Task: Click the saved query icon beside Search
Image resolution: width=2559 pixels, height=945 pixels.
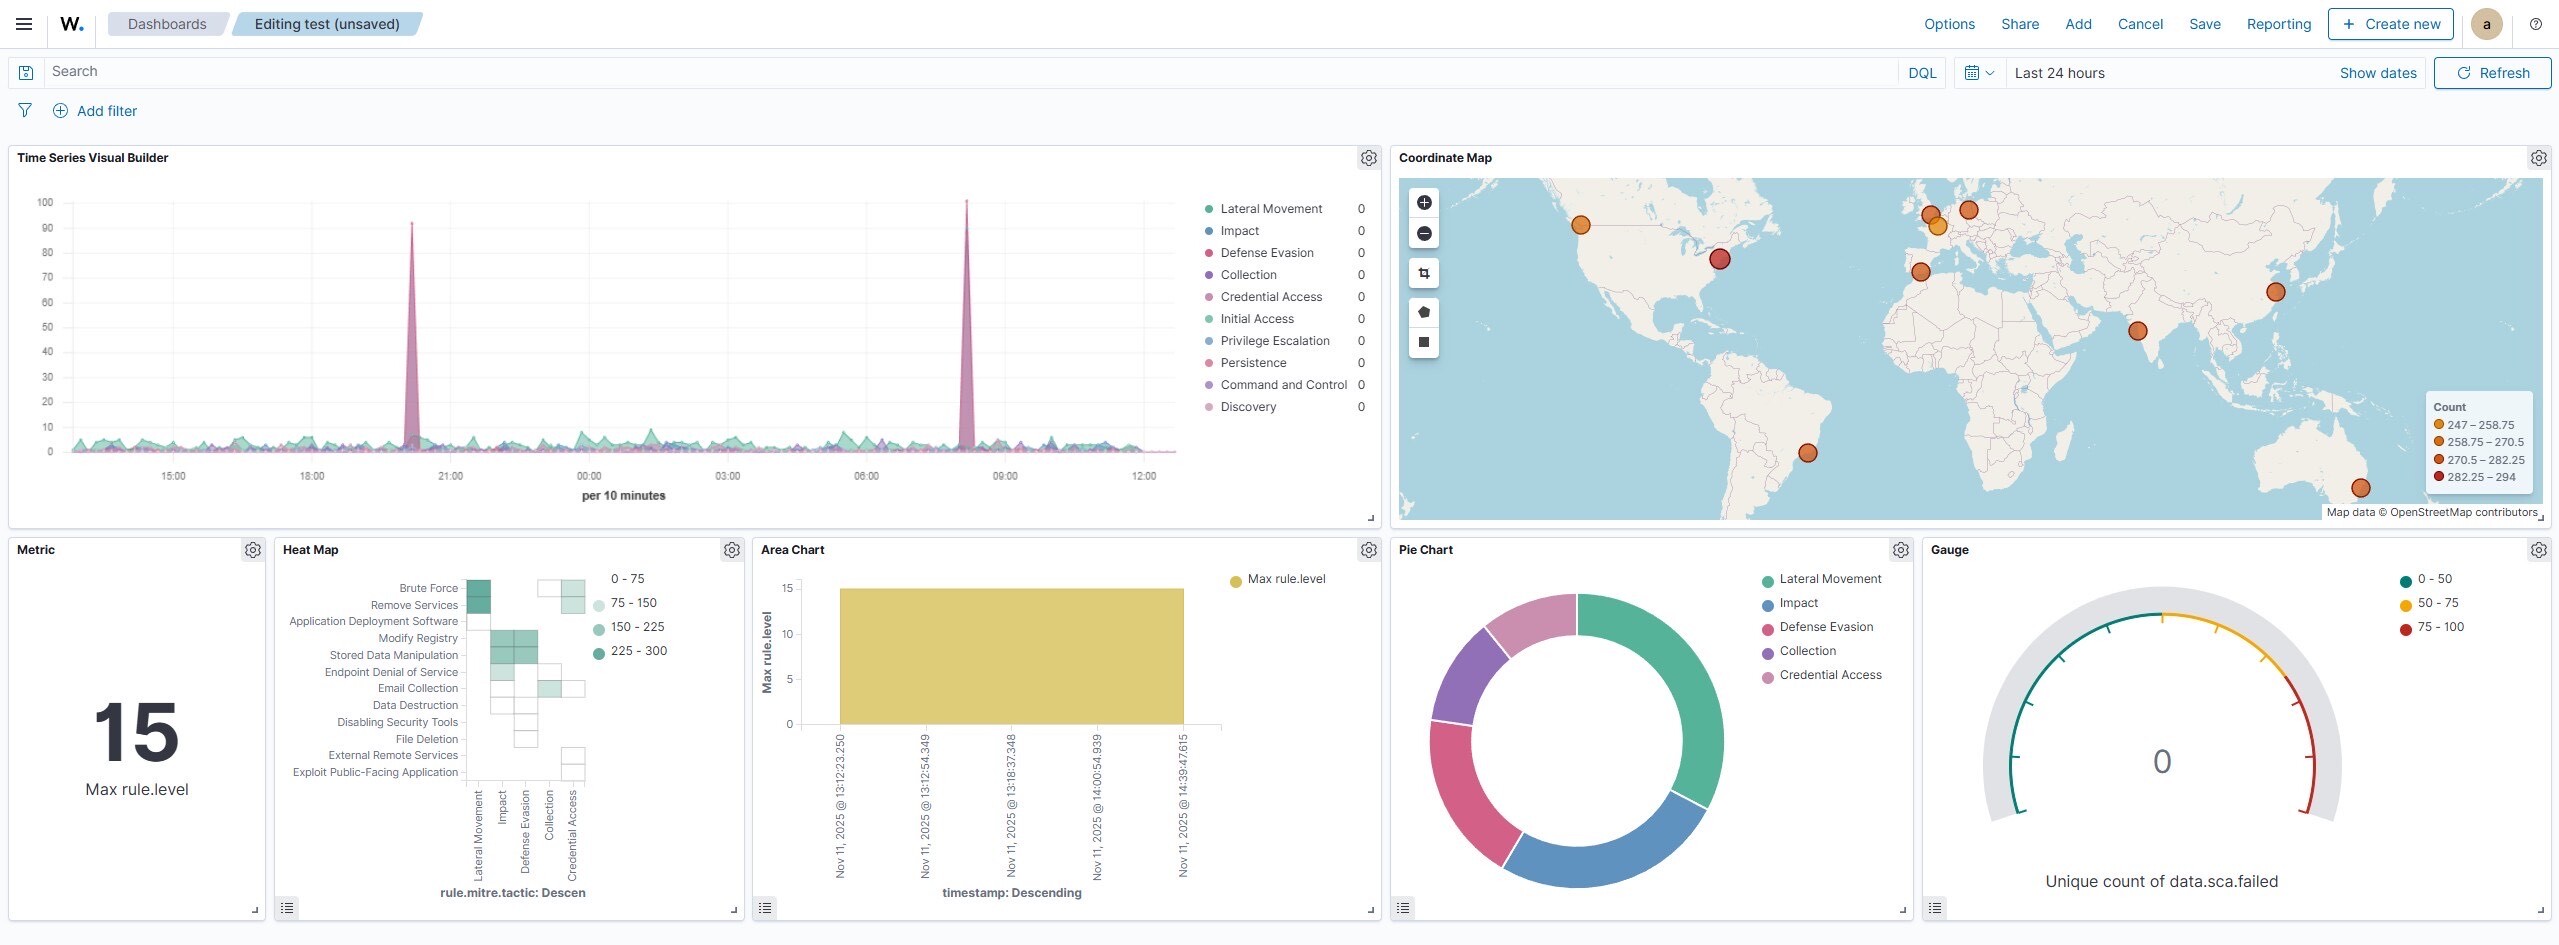Action: [x=26, y=73]
